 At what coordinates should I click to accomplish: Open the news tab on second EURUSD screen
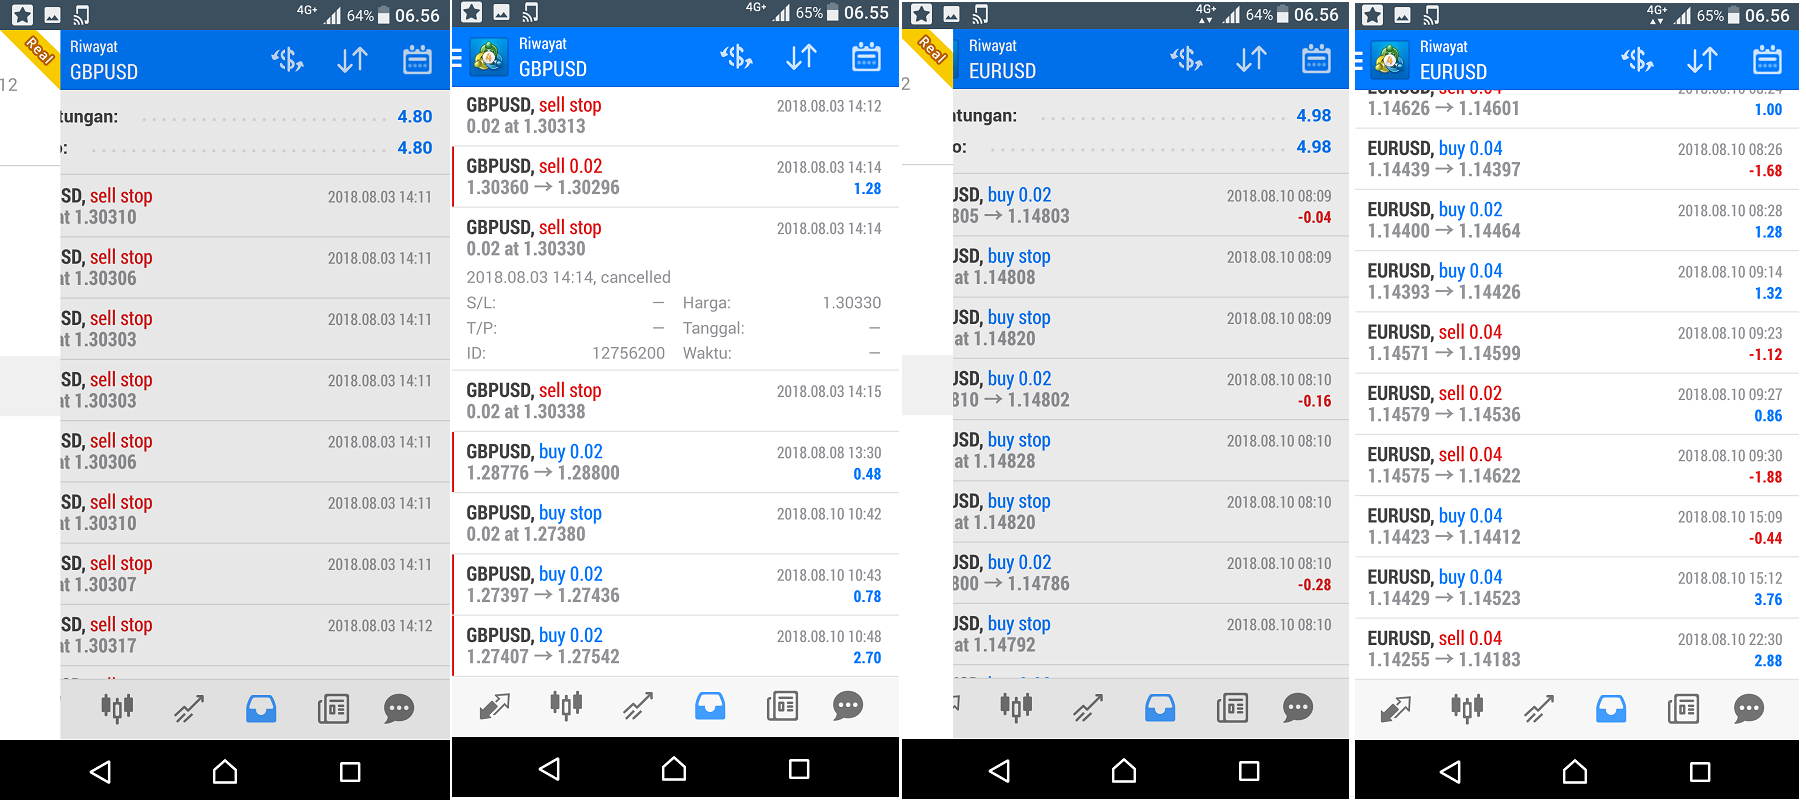point(1683,709)
